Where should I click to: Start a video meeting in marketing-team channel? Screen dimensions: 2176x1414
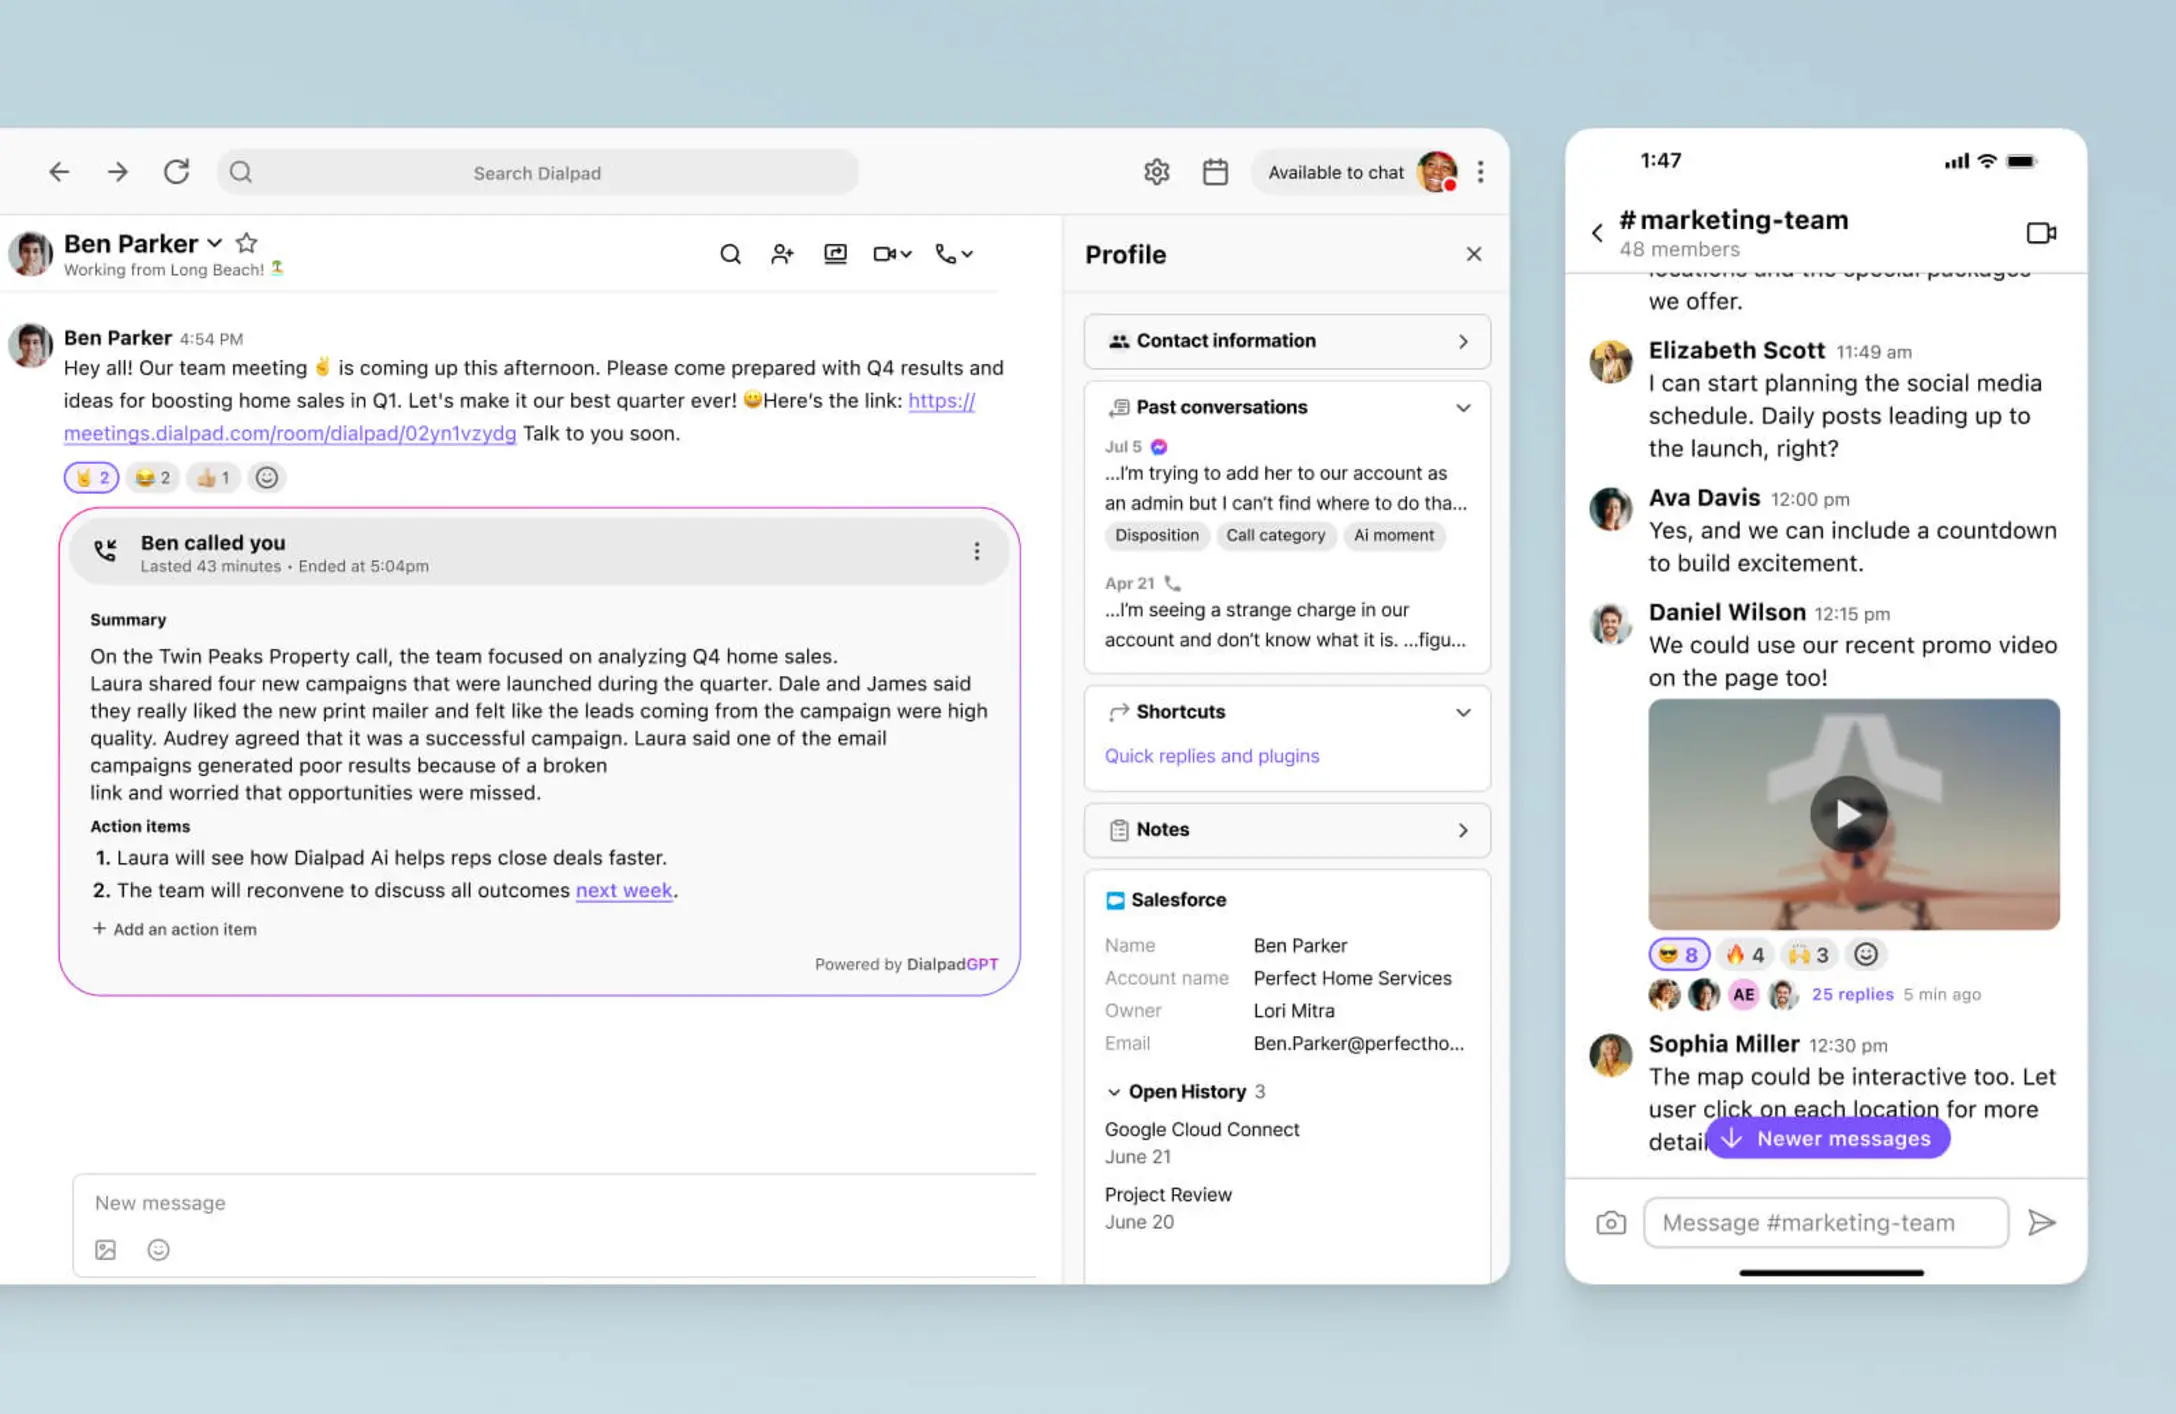2040,232
